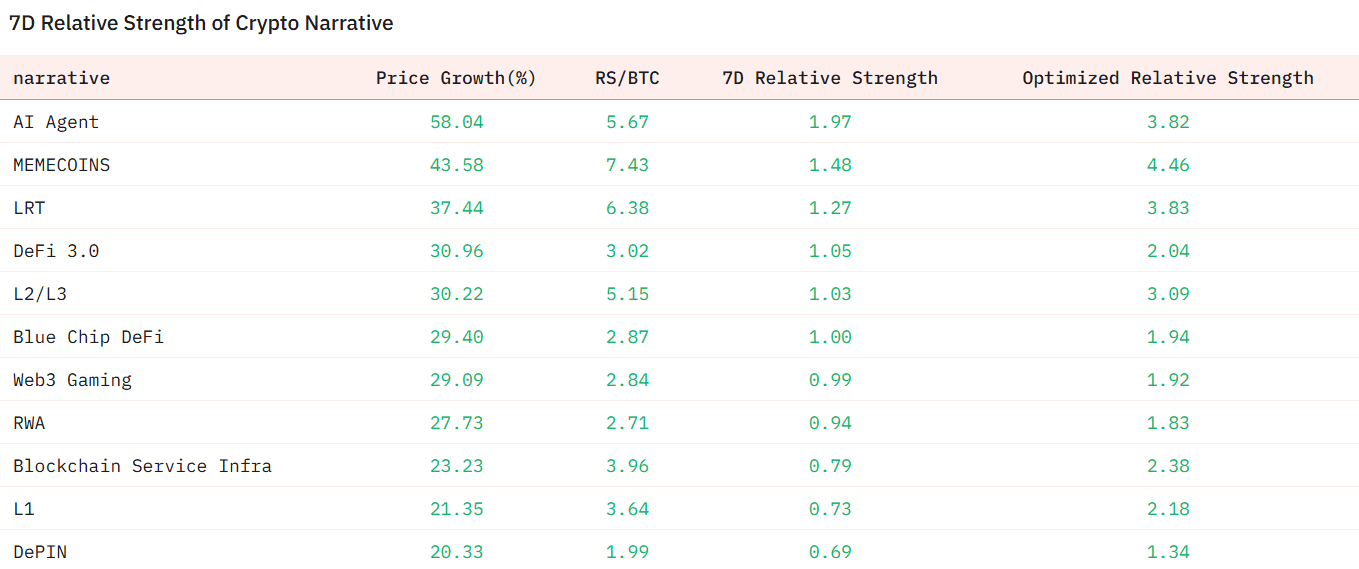The image size is (1359, 569).
Task: Click the 'Blue Chip DeFi' row label
Action: [88, 337]
